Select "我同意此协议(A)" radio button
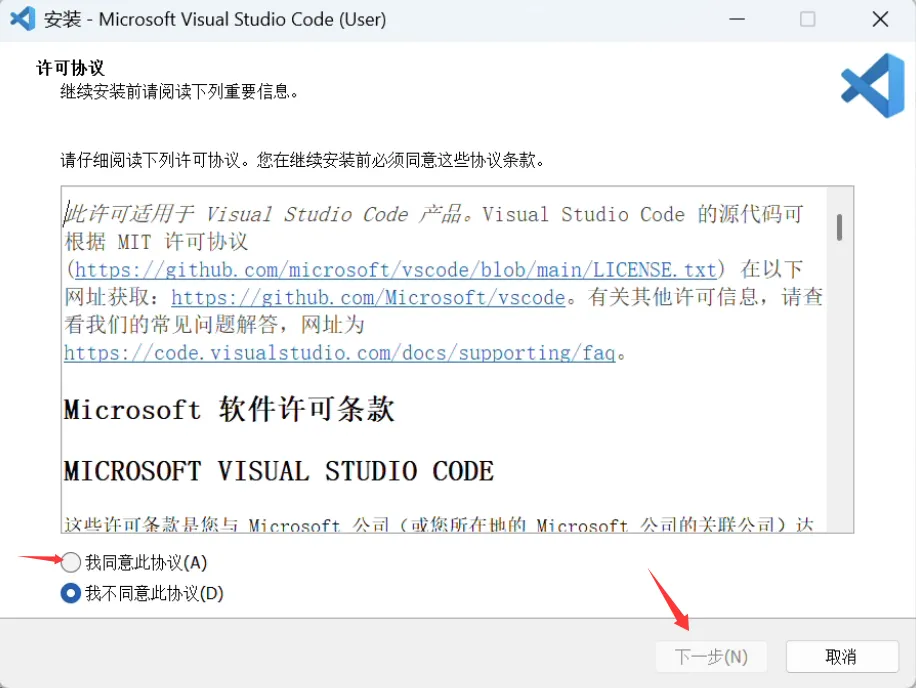 (71, 562)
